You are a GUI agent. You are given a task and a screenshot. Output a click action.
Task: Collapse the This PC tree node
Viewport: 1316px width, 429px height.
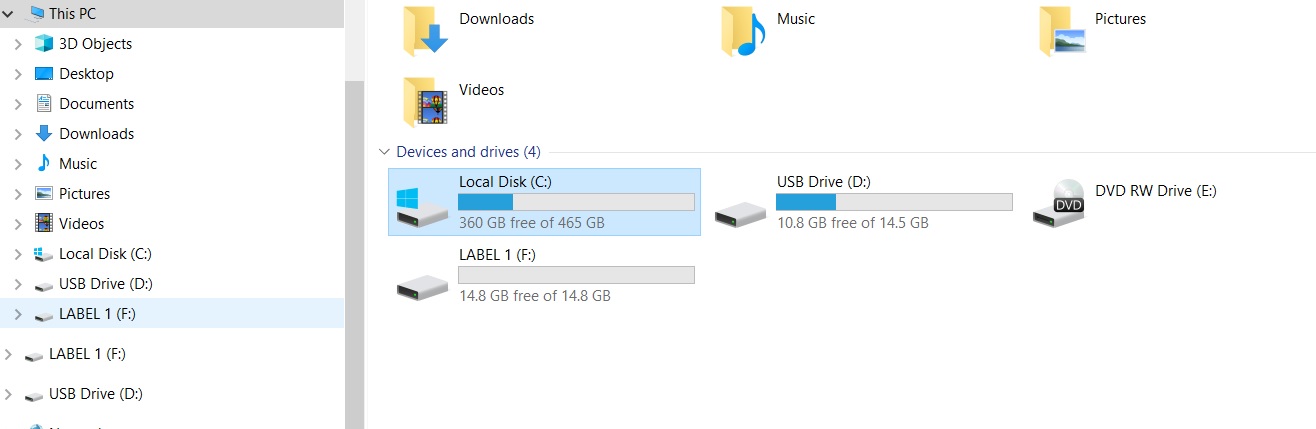9,14
